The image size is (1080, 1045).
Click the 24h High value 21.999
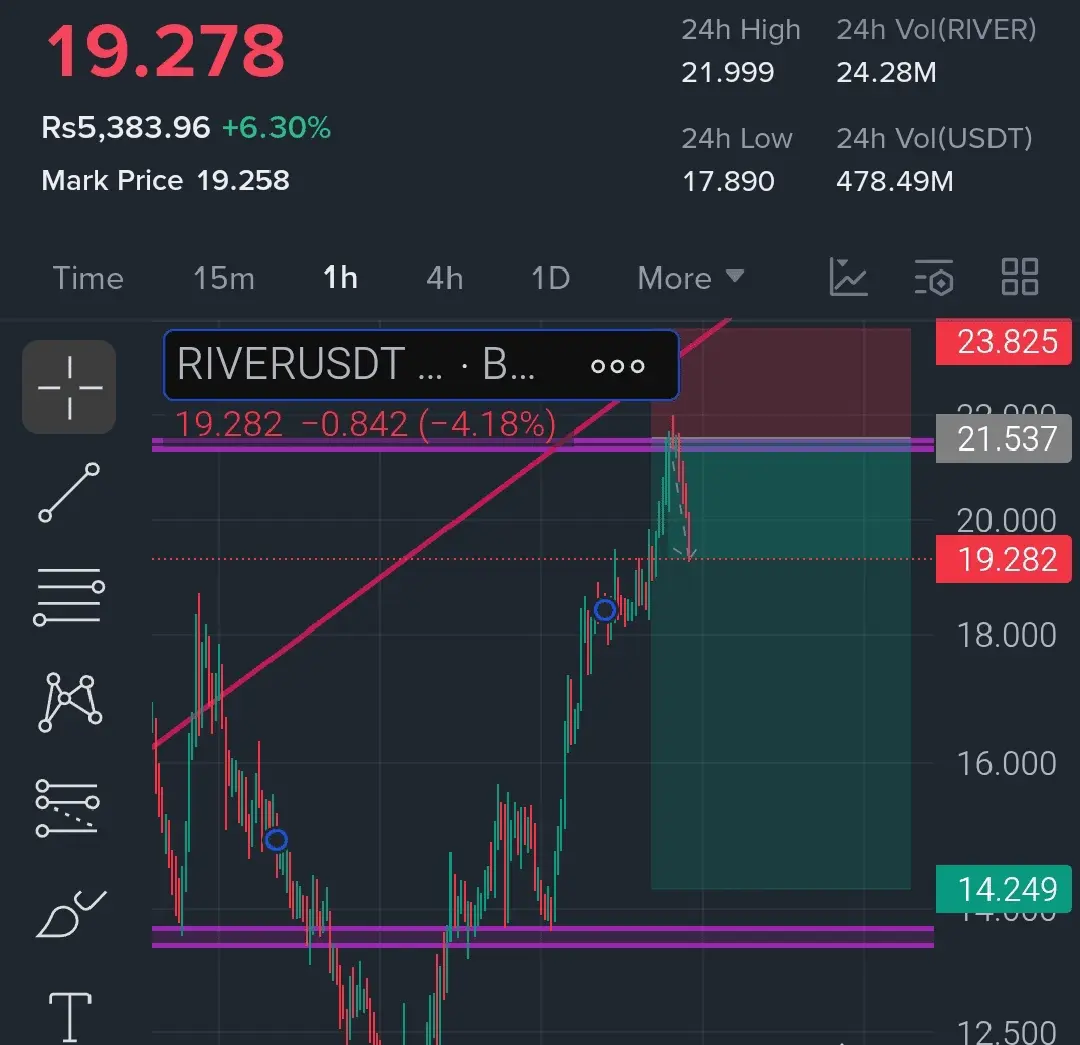tap(728, 72)
